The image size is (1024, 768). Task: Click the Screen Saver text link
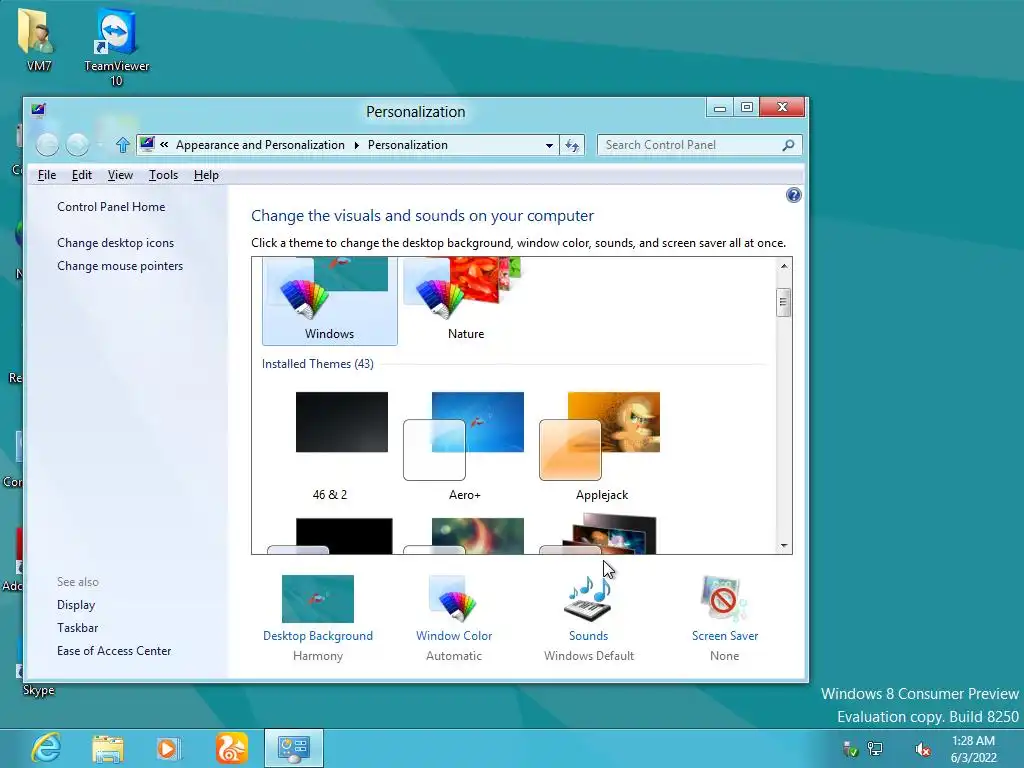tap(725, 636)
